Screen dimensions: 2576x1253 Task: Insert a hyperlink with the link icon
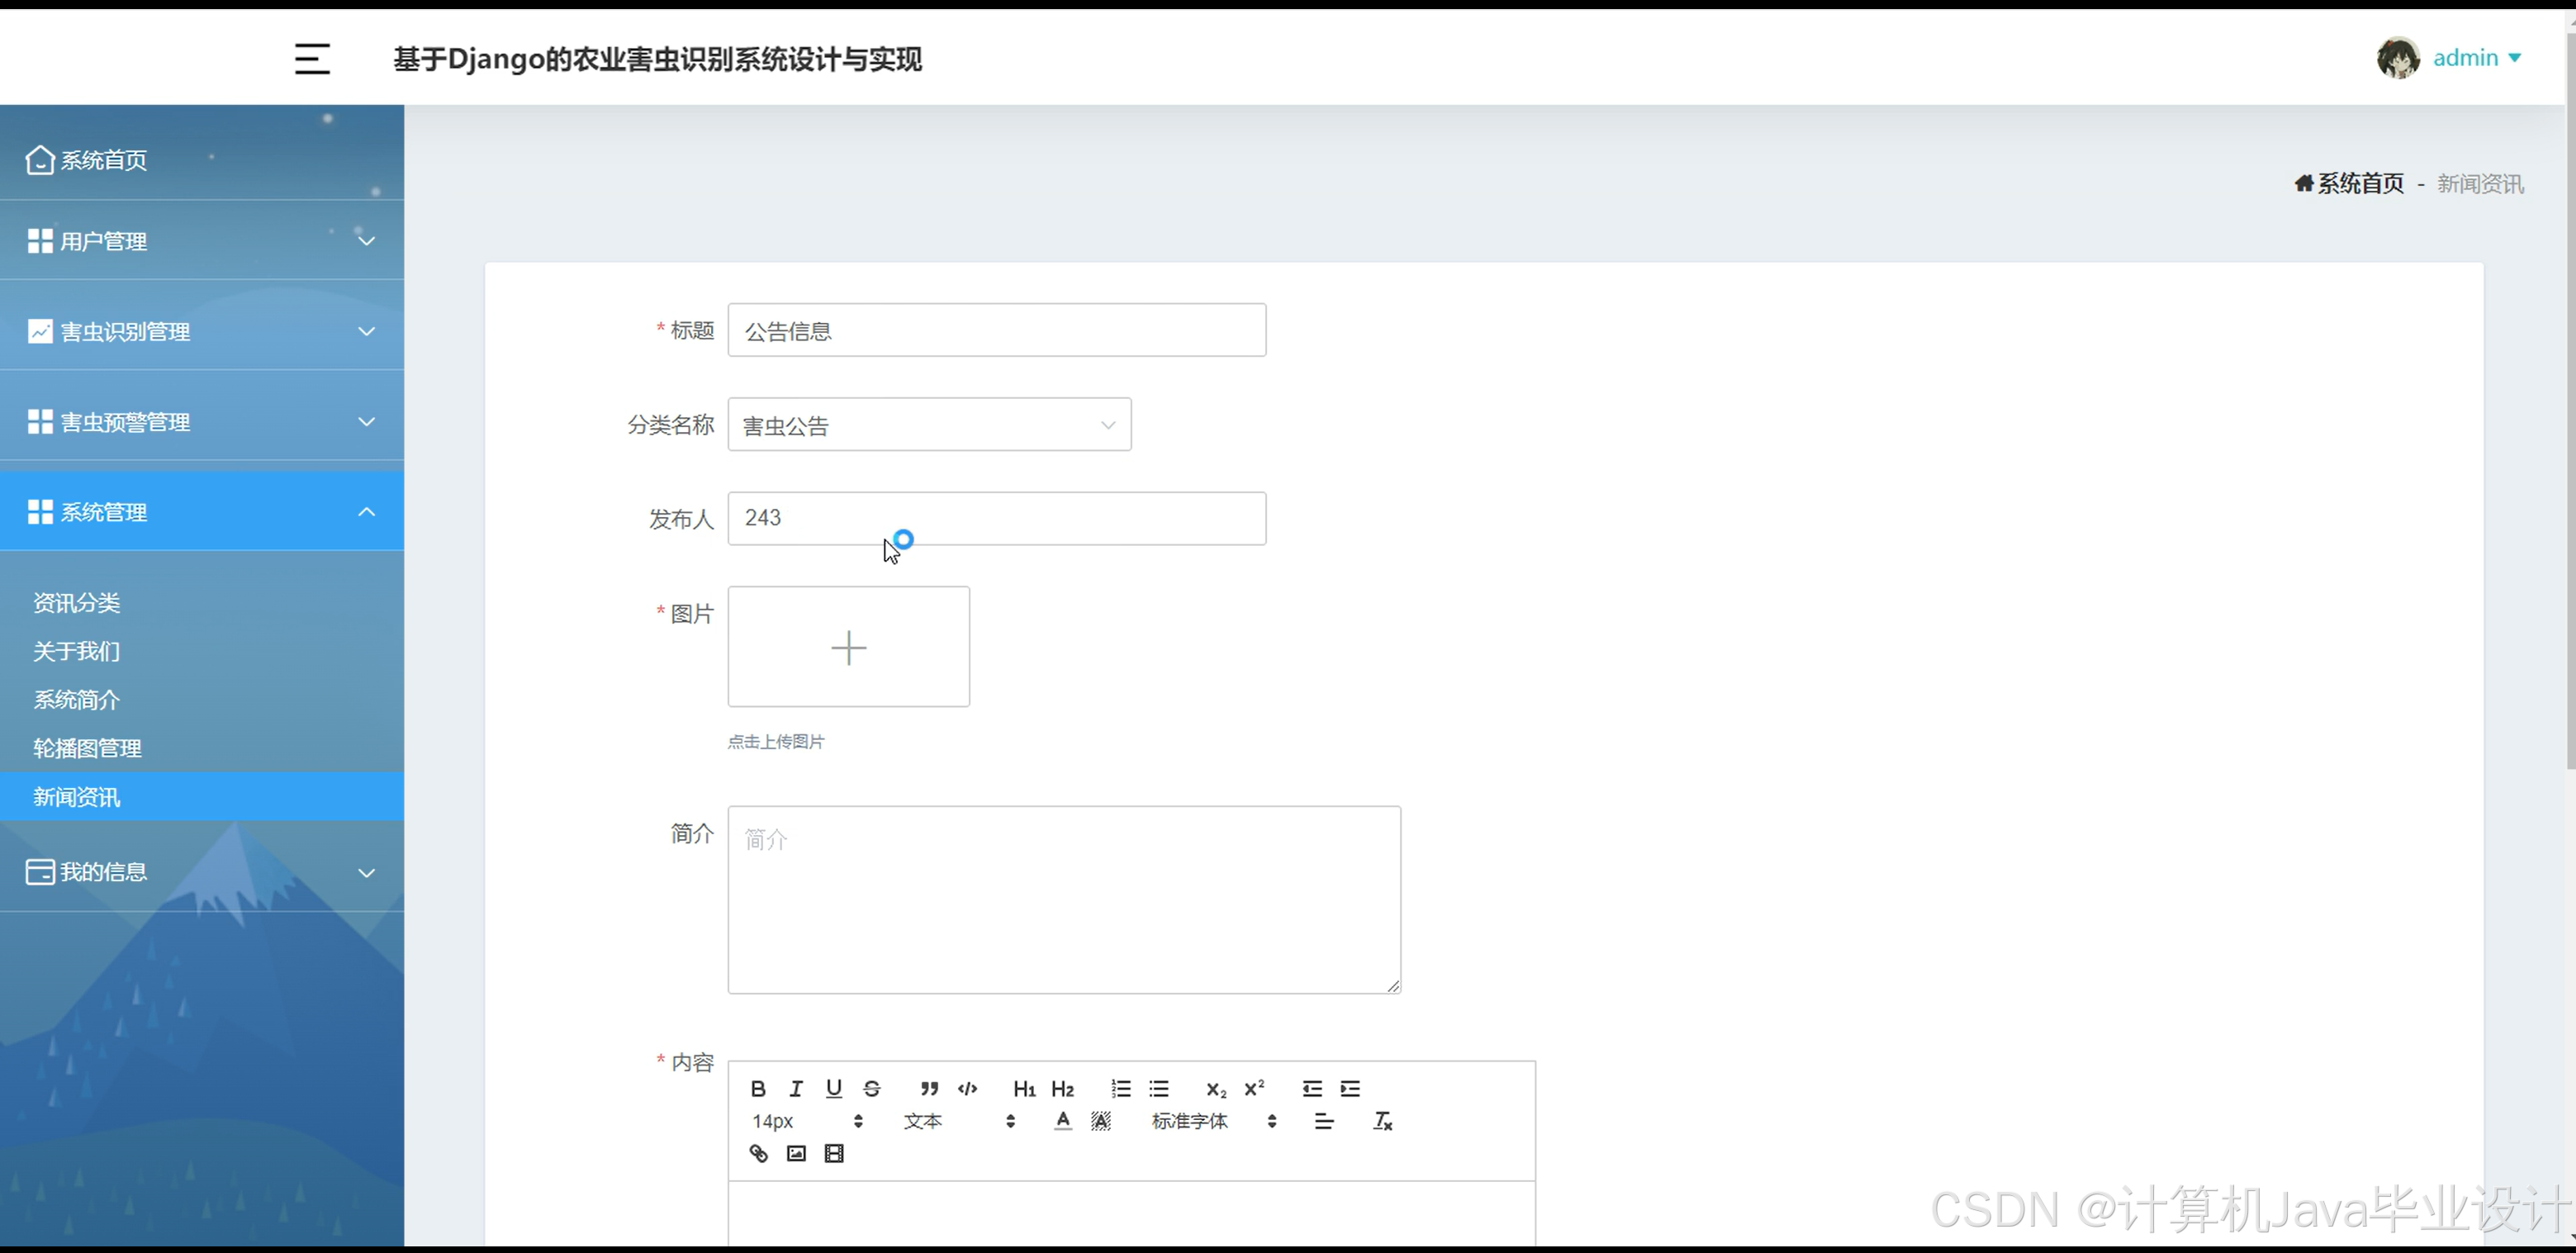(759, 1153)
